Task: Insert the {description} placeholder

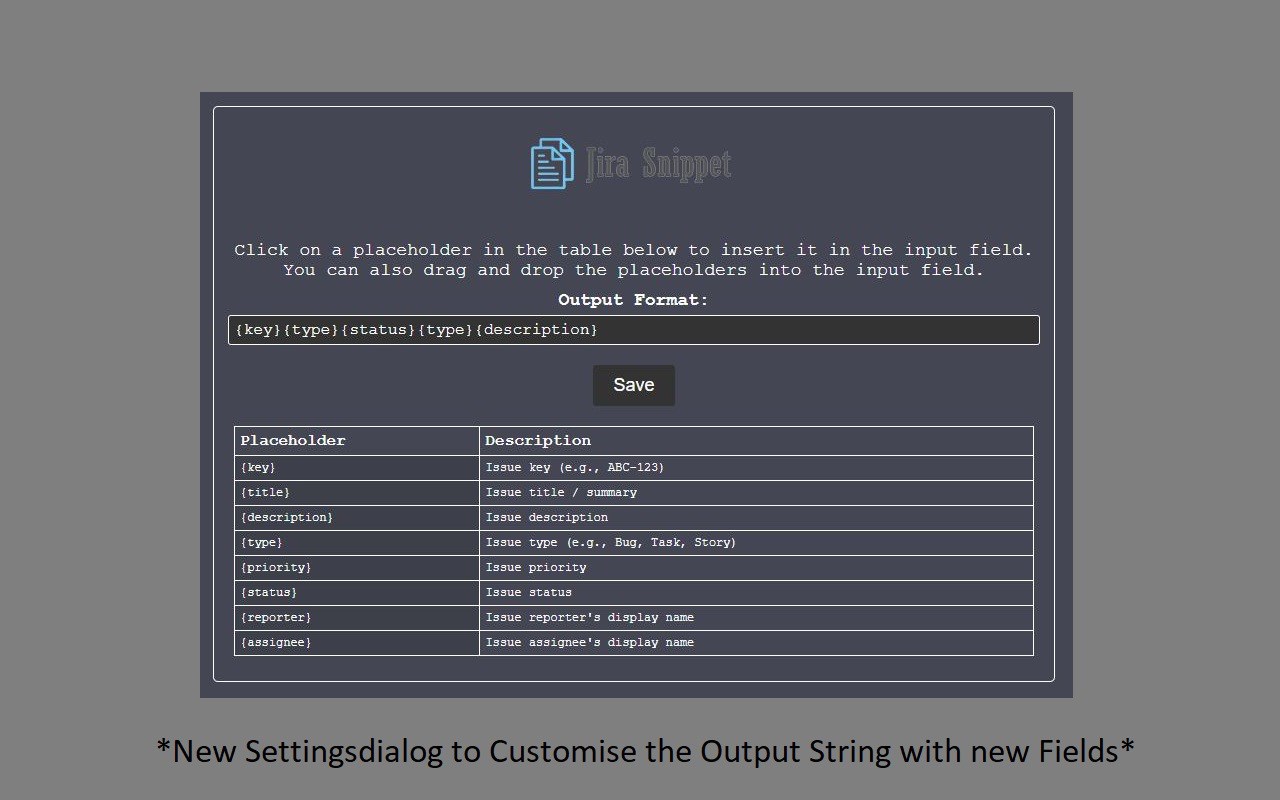Action: (357, 518)
